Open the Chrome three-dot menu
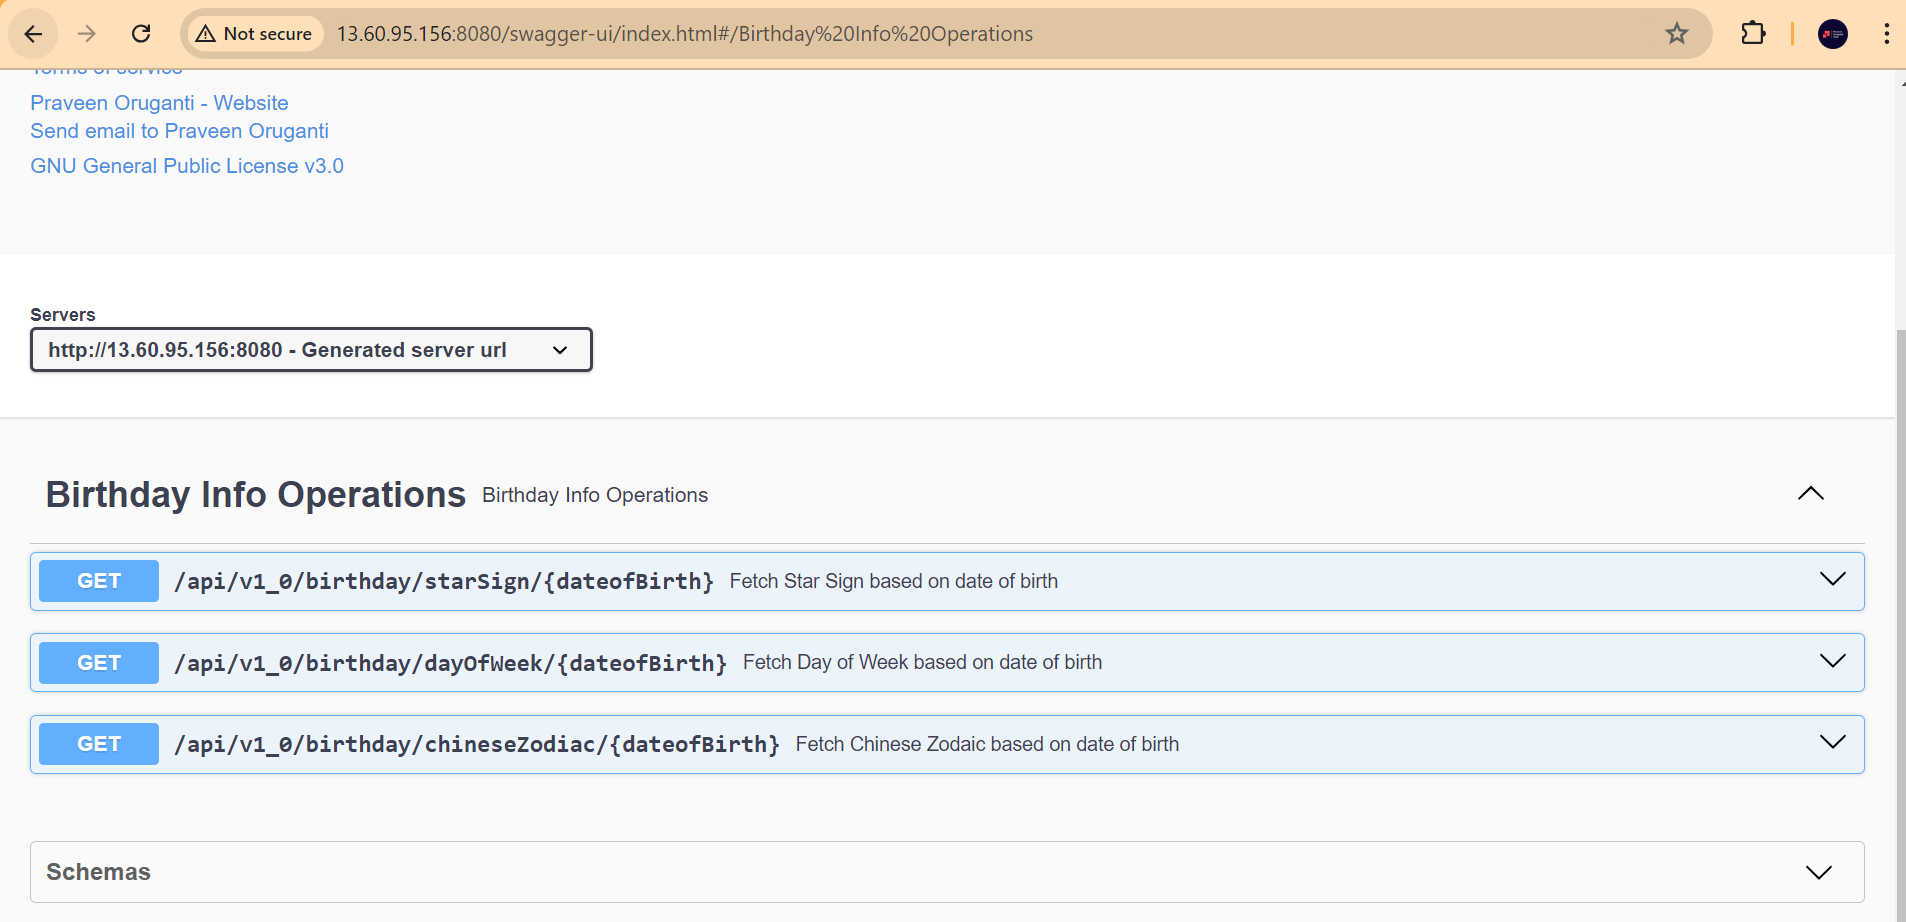Image resolution: width=1906 pixels, height=922 pixels. pyautogui.click(x=1886, y=34)
